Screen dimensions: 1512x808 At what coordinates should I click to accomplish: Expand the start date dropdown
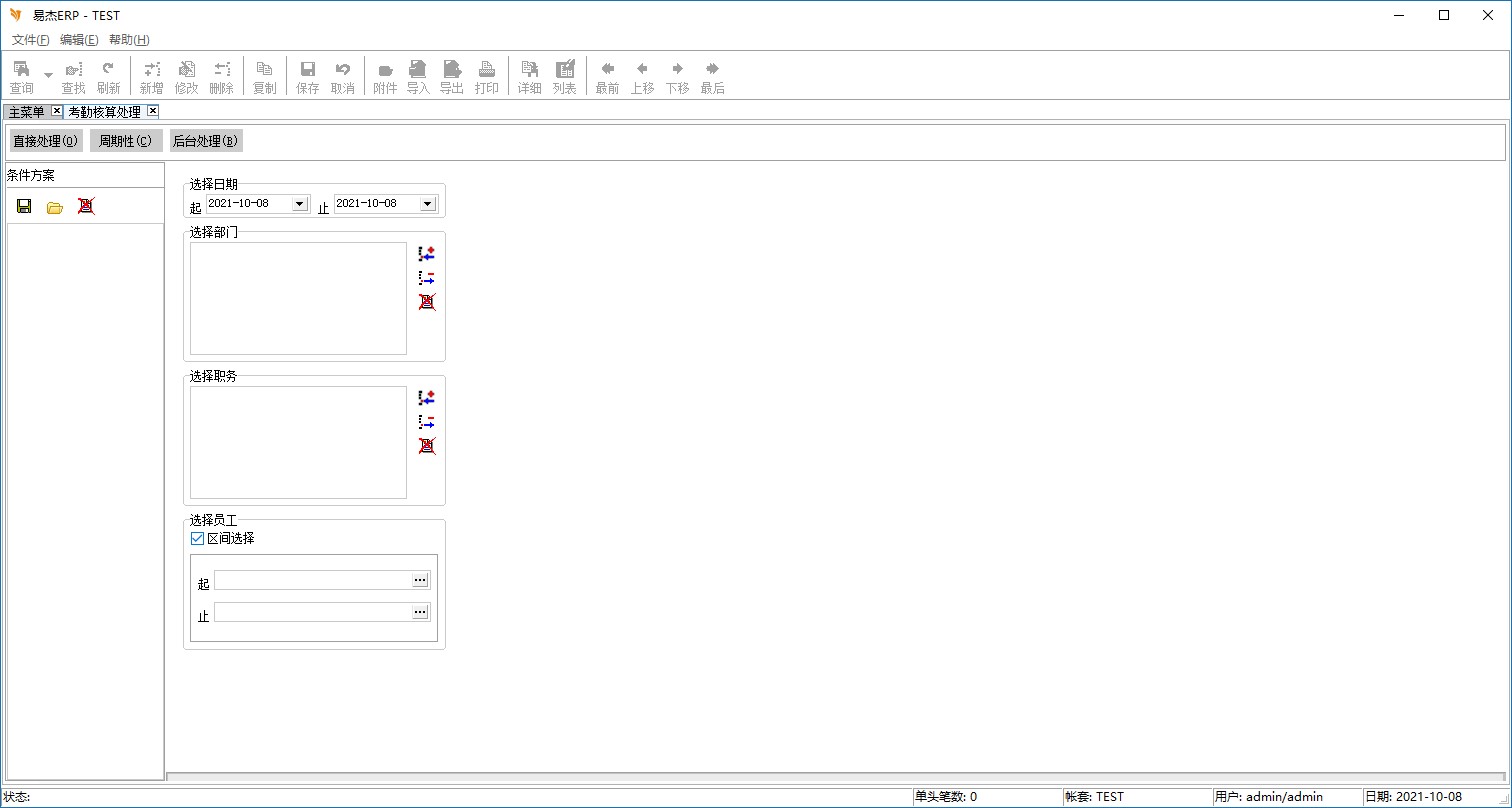click(299, 204)
